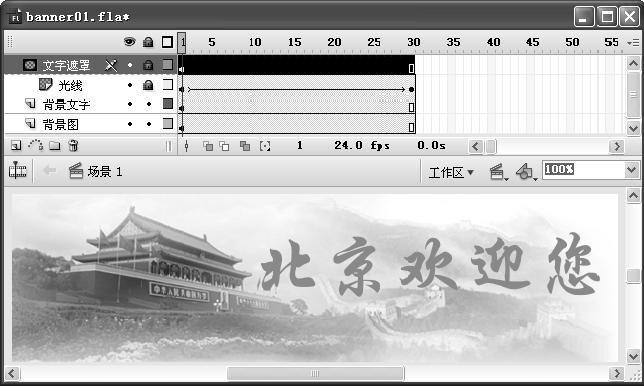Click the insert new layer icon

tap(16, 145)
